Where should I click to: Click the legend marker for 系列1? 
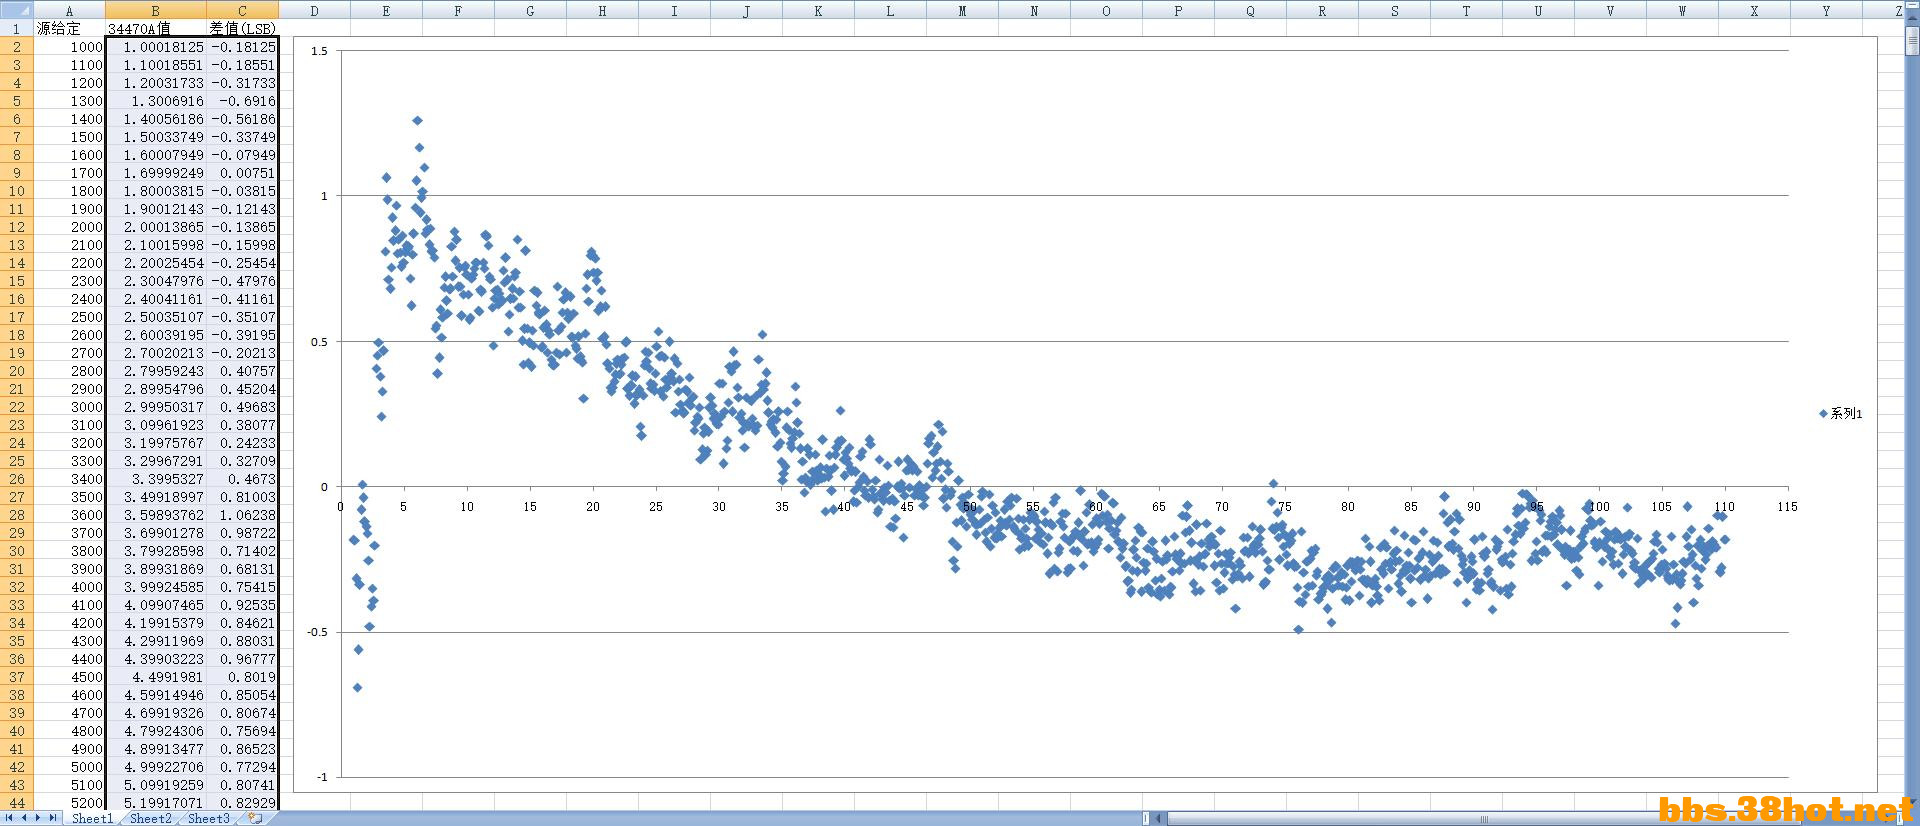coord(1823,413)
